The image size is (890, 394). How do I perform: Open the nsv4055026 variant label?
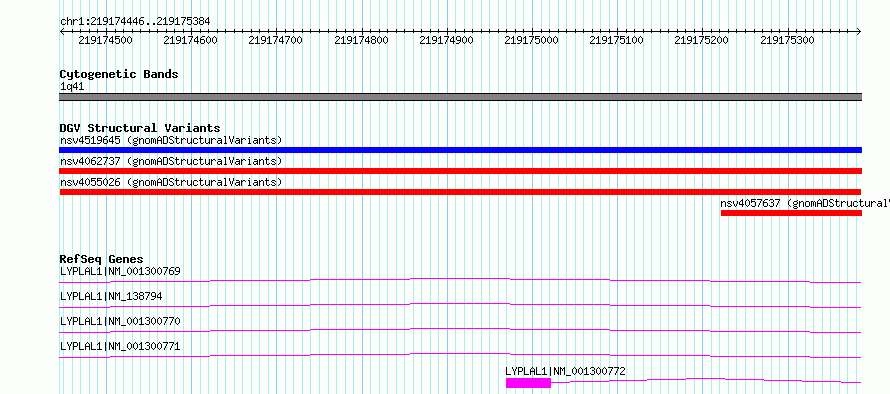point(171,182)
